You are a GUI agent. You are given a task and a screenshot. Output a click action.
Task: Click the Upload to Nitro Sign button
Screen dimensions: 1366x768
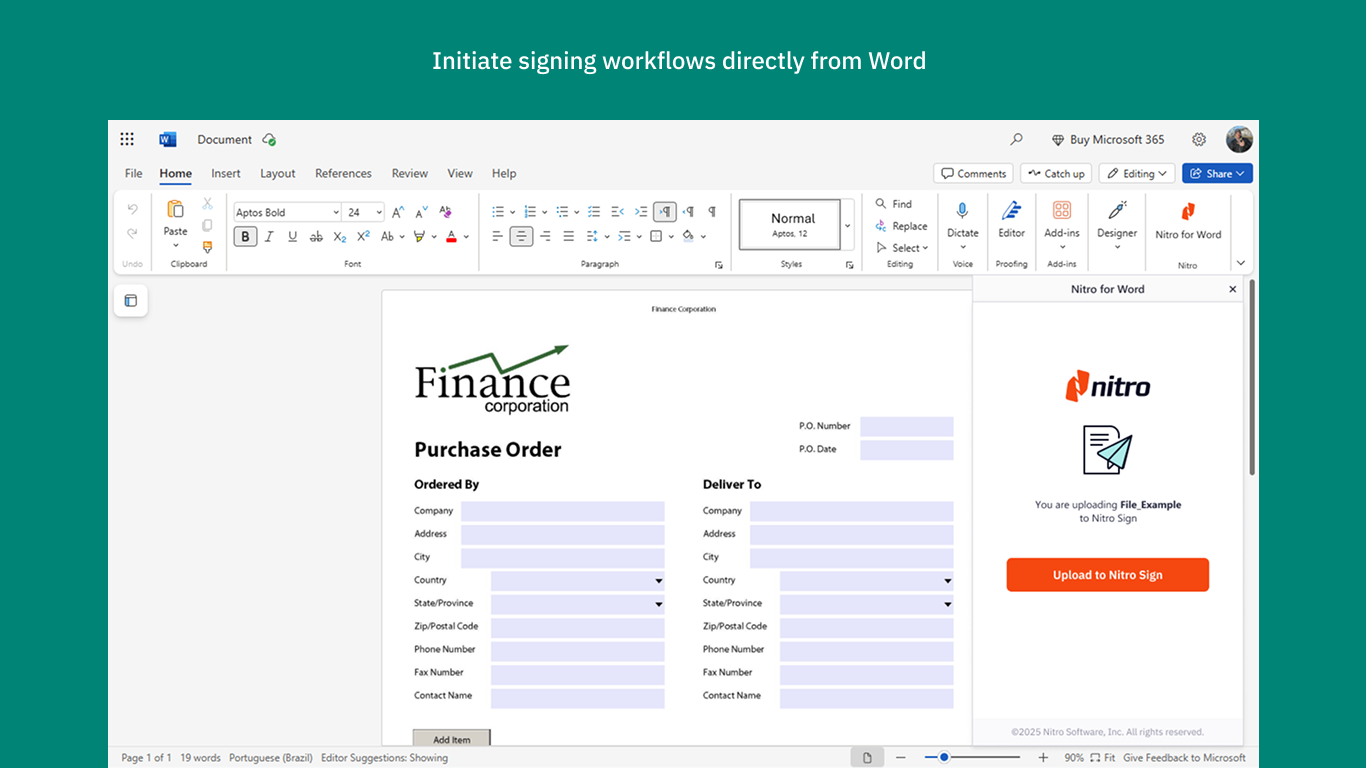1108,575
